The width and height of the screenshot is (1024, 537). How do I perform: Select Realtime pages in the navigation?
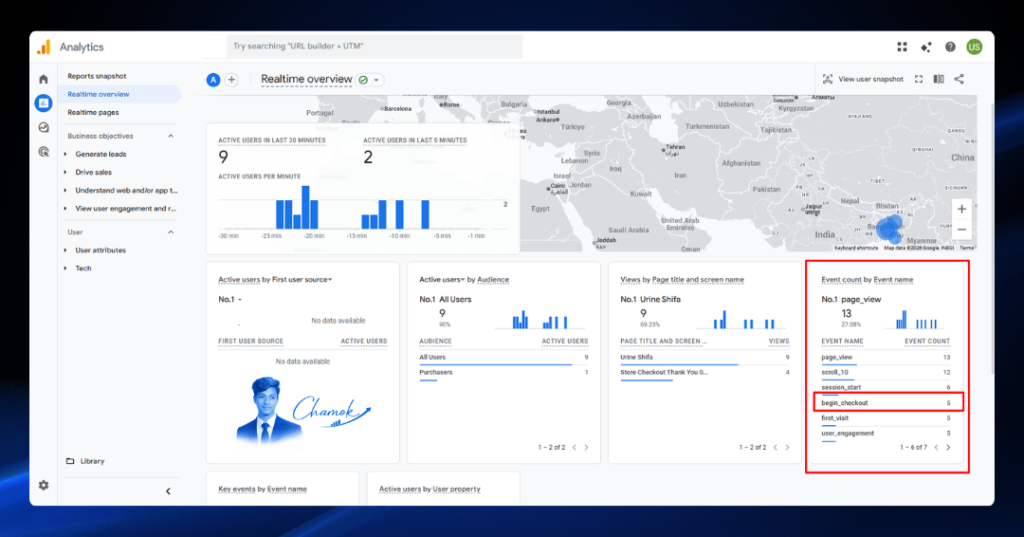(93, 112)
